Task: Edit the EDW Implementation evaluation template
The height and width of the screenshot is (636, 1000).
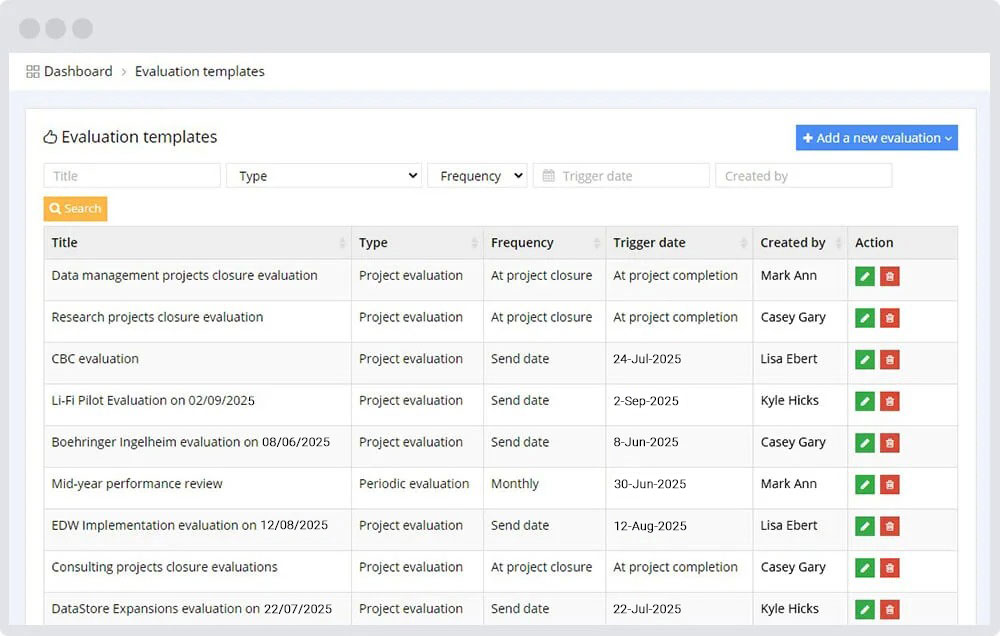Action: pyautogui.click(x=864, y=525)
